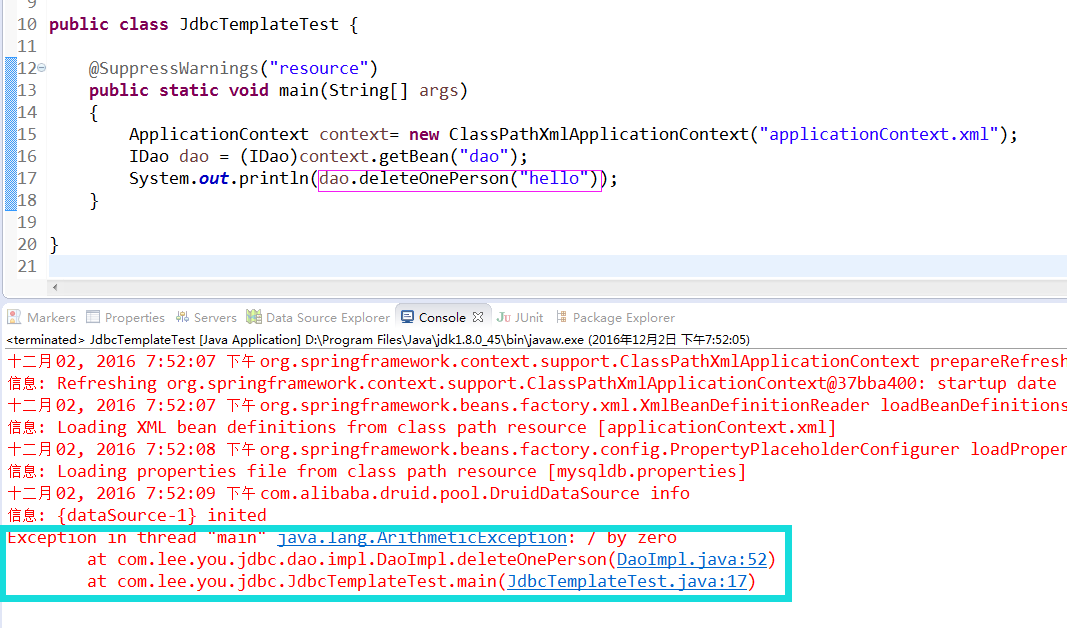Click the Markers view icon
Screen dimensions: 1067x628
tap(14, 317)
